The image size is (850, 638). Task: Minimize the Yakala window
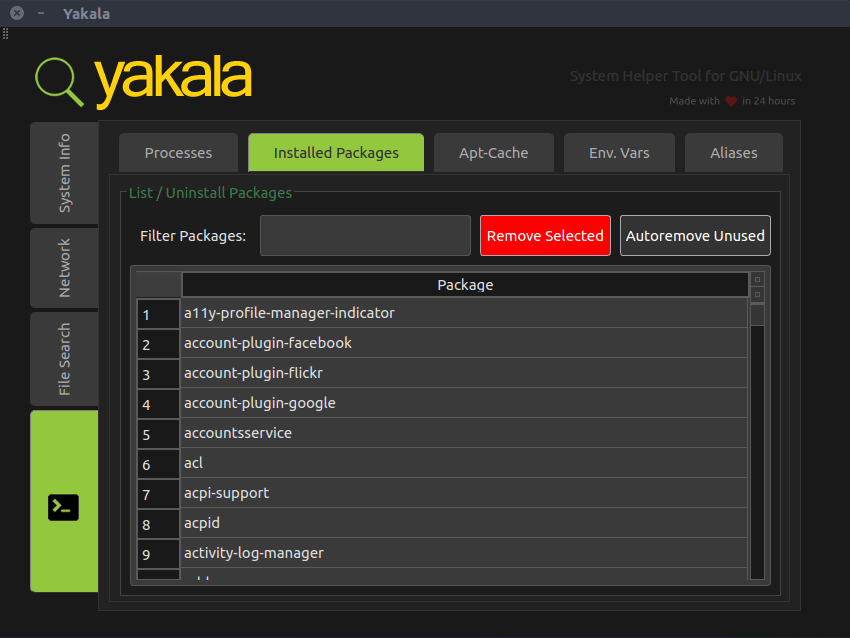coord(41,13)
